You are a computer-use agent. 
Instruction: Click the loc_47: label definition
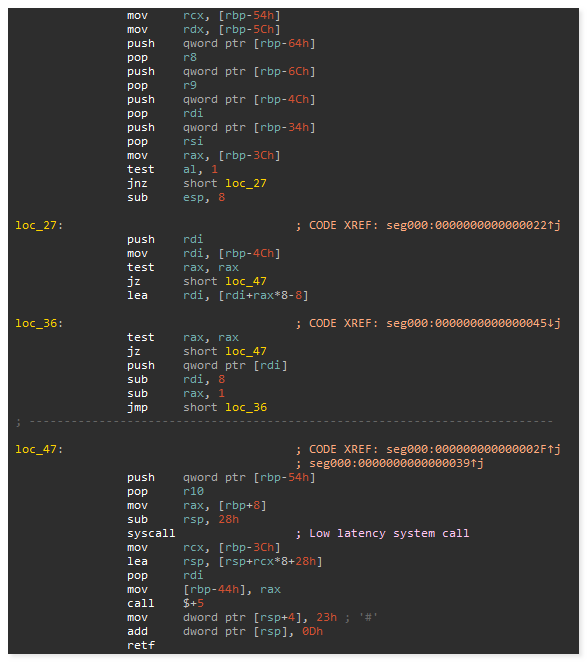pyautogui.click(x=39, y=449)
